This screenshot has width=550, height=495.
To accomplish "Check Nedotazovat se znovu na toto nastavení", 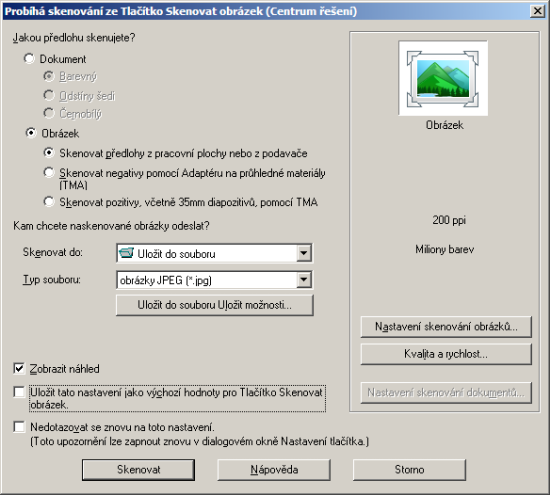I will pos(19,427).
